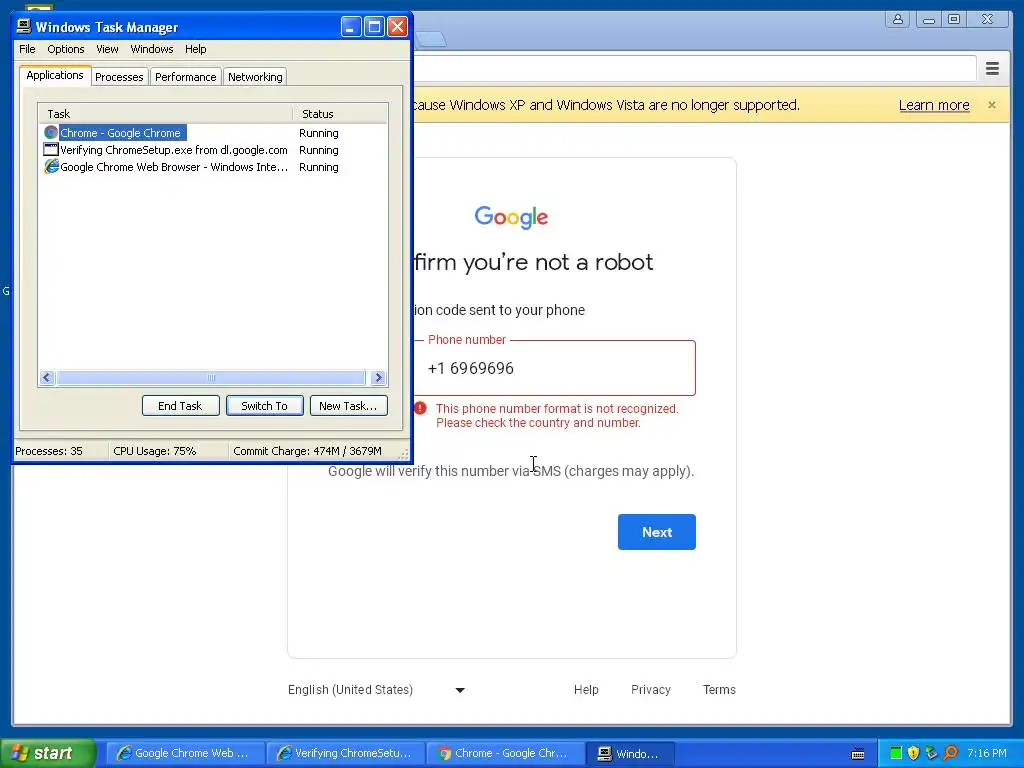The height and width of the screenshot is (768, 1024).
Task: Select the Verifying ChromeSetup.exe task row
Action: tap(213, 150)
